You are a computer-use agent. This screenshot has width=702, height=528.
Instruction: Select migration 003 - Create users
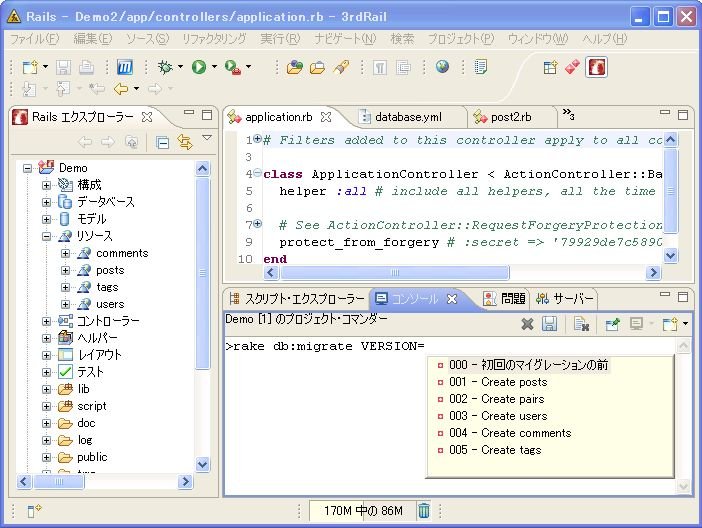[x=498, y=416]
